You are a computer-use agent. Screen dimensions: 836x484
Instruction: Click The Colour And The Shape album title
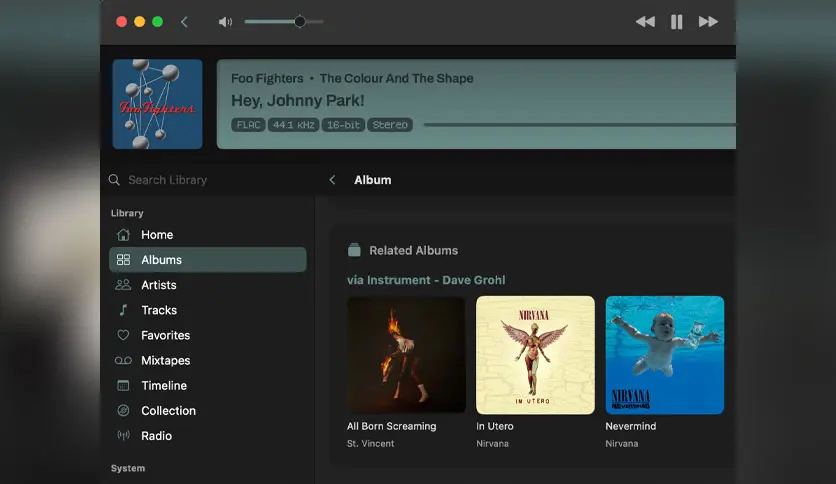(397, 78)
